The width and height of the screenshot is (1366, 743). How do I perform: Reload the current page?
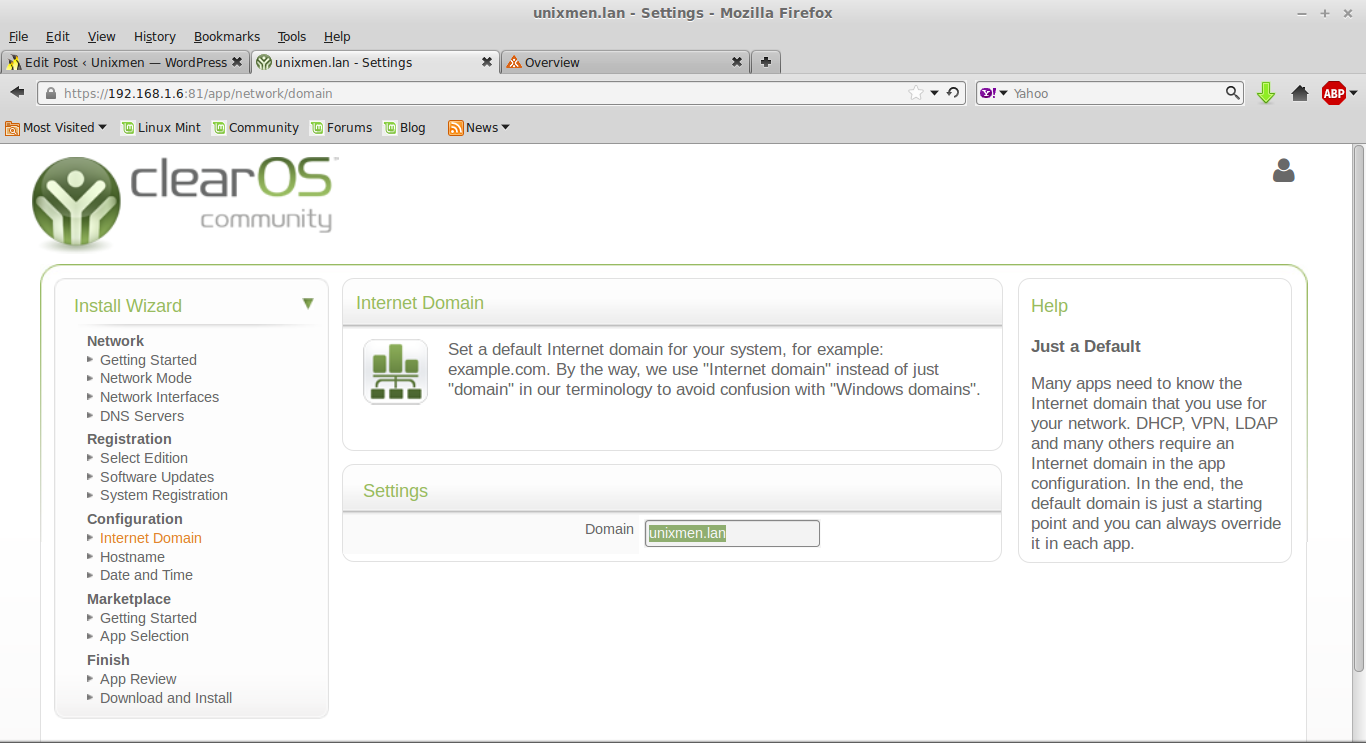point(954,93)
